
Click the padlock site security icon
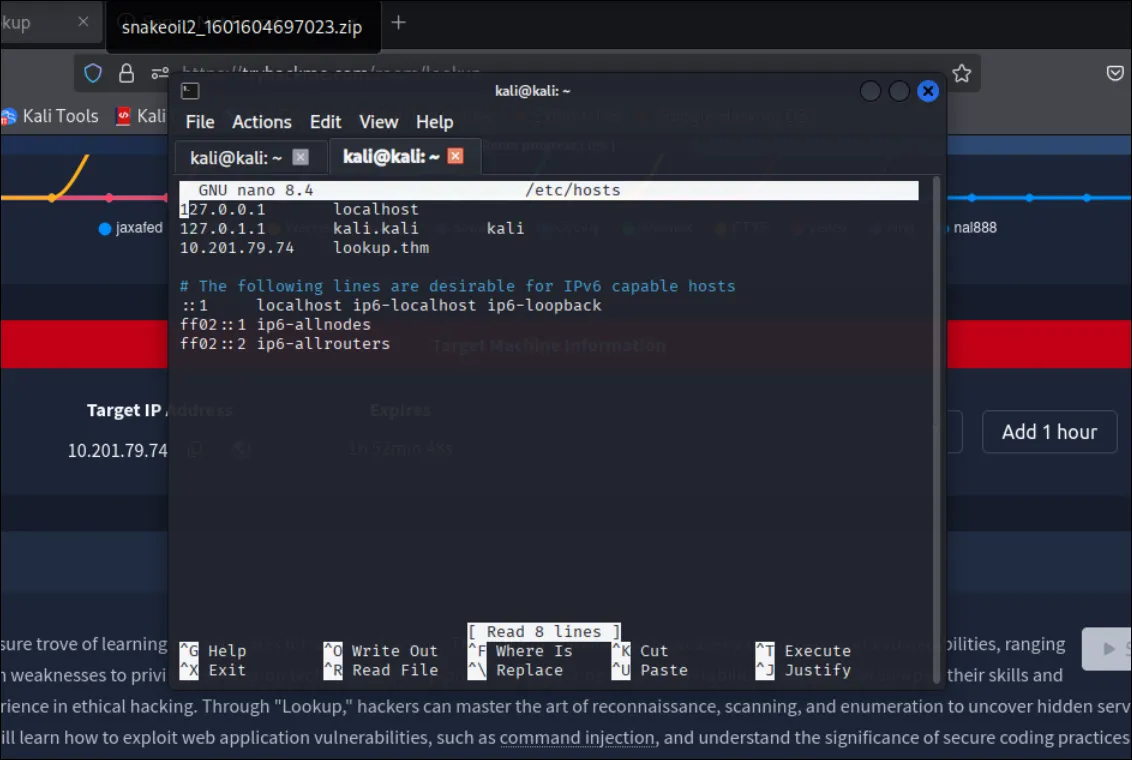pos(126,73)
